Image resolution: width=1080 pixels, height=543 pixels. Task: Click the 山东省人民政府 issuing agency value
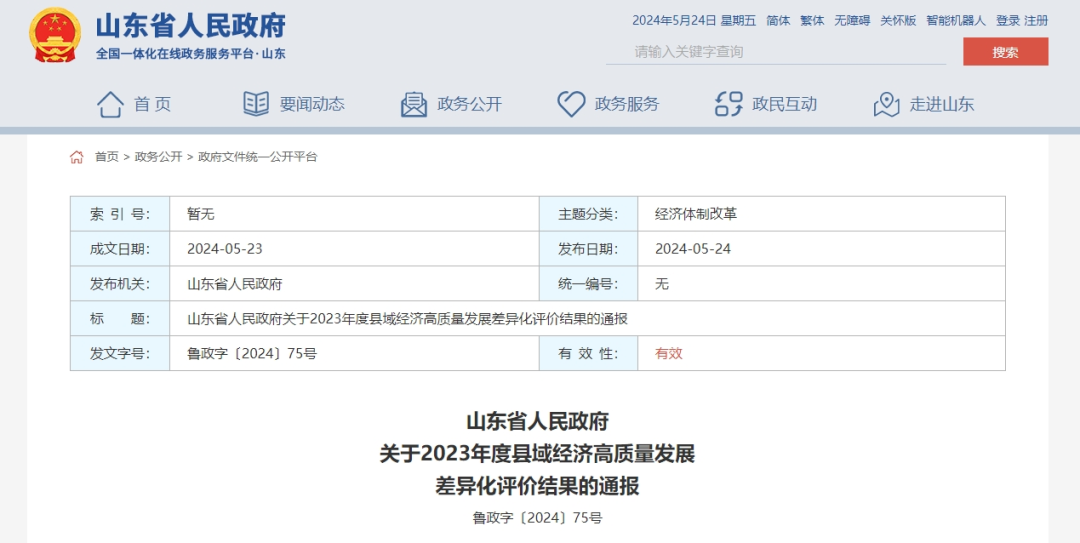click(x=235, y=284)
